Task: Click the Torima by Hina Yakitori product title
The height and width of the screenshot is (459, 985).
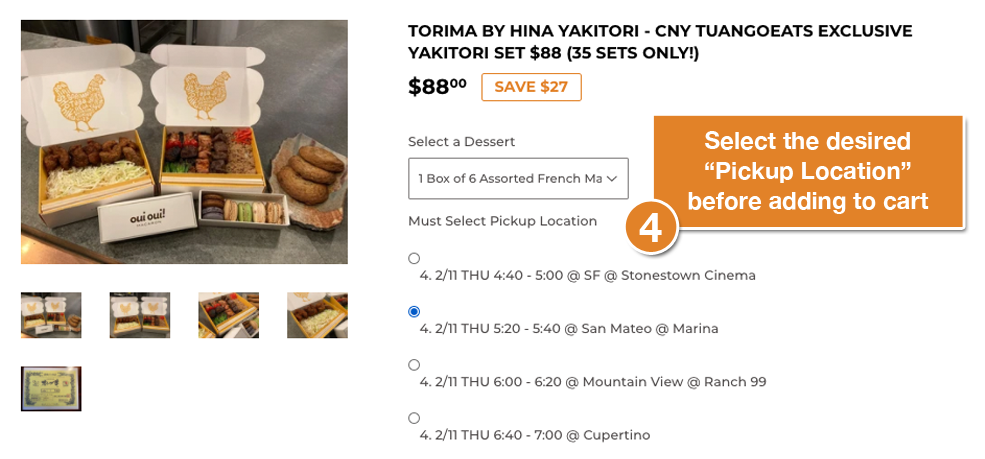Action: pos(660,42)
